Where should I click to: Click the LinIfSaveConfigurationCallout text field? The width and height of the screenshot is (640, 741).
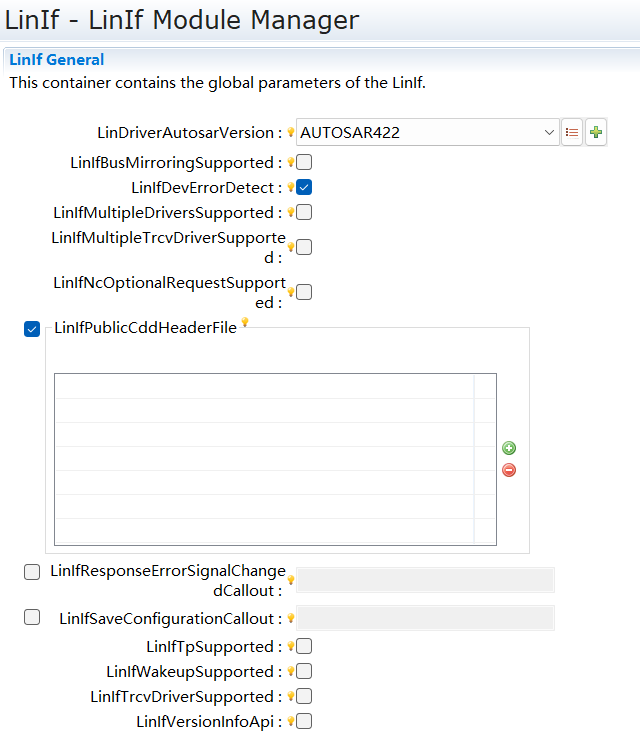(x=425, y=618)
